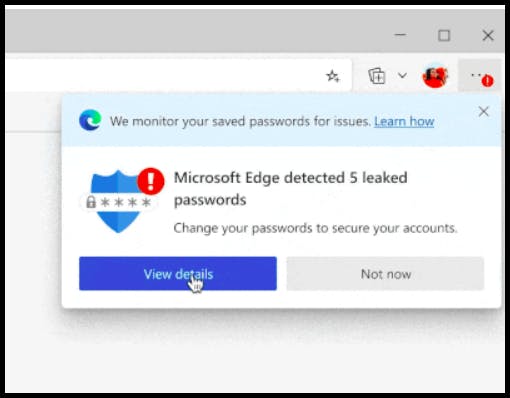Image resolution: width=510 pixels, height=398 pixels.
Task: Choose the Not now button
Action: tap(385, 274)
